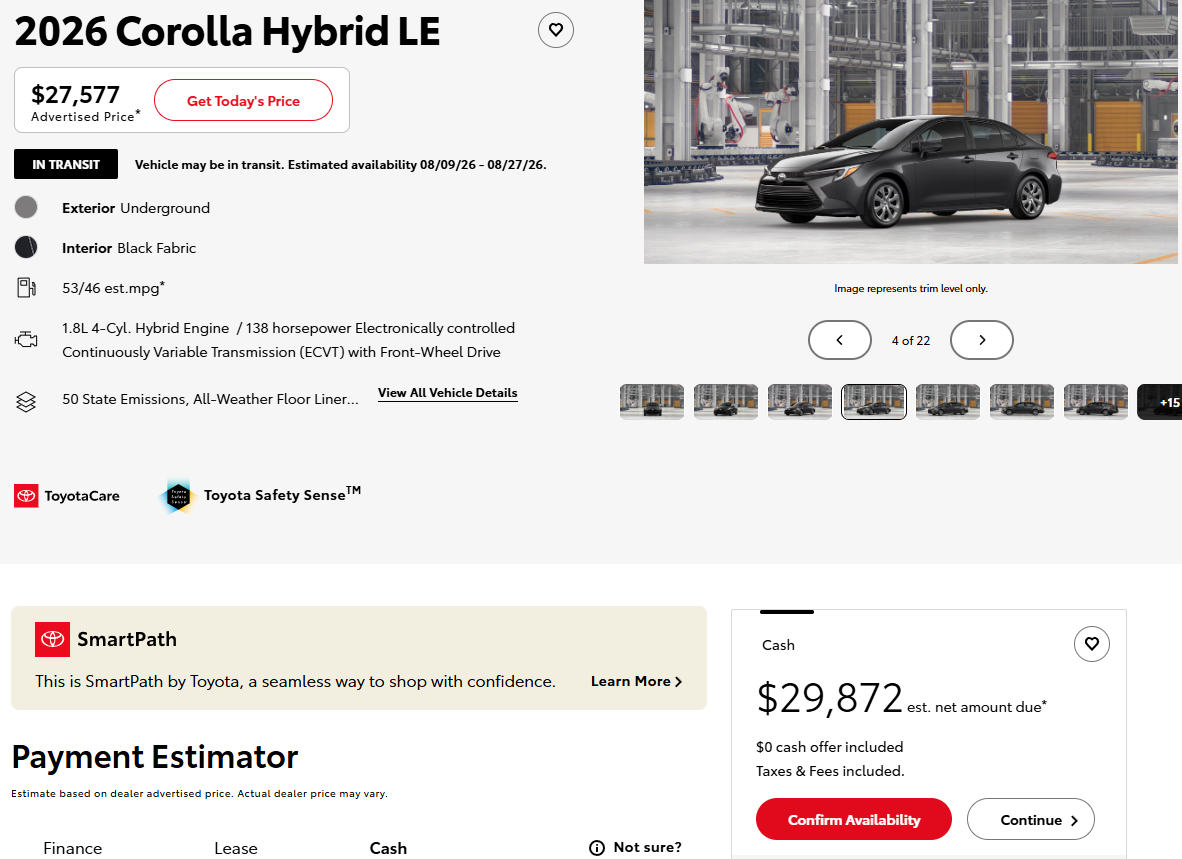Open Learn More about SmartPath
Viewport: 1182px width, 859px height.
point(637,681)
